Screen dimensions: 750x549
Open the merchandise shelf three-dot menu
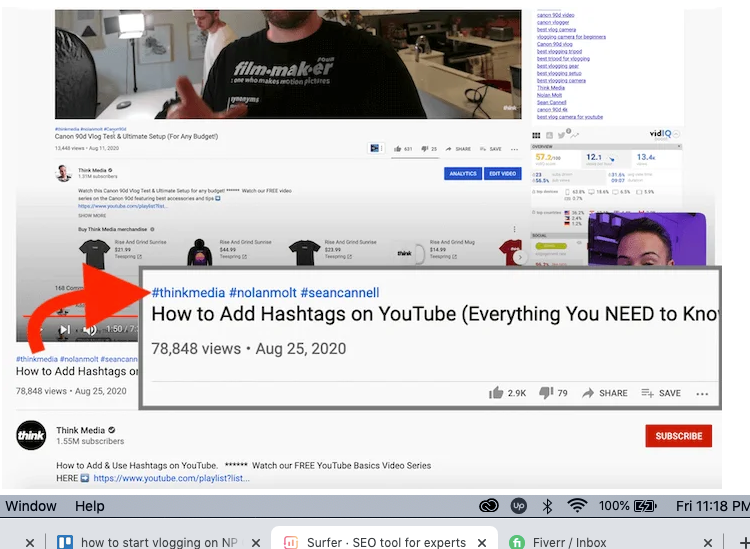514,230
